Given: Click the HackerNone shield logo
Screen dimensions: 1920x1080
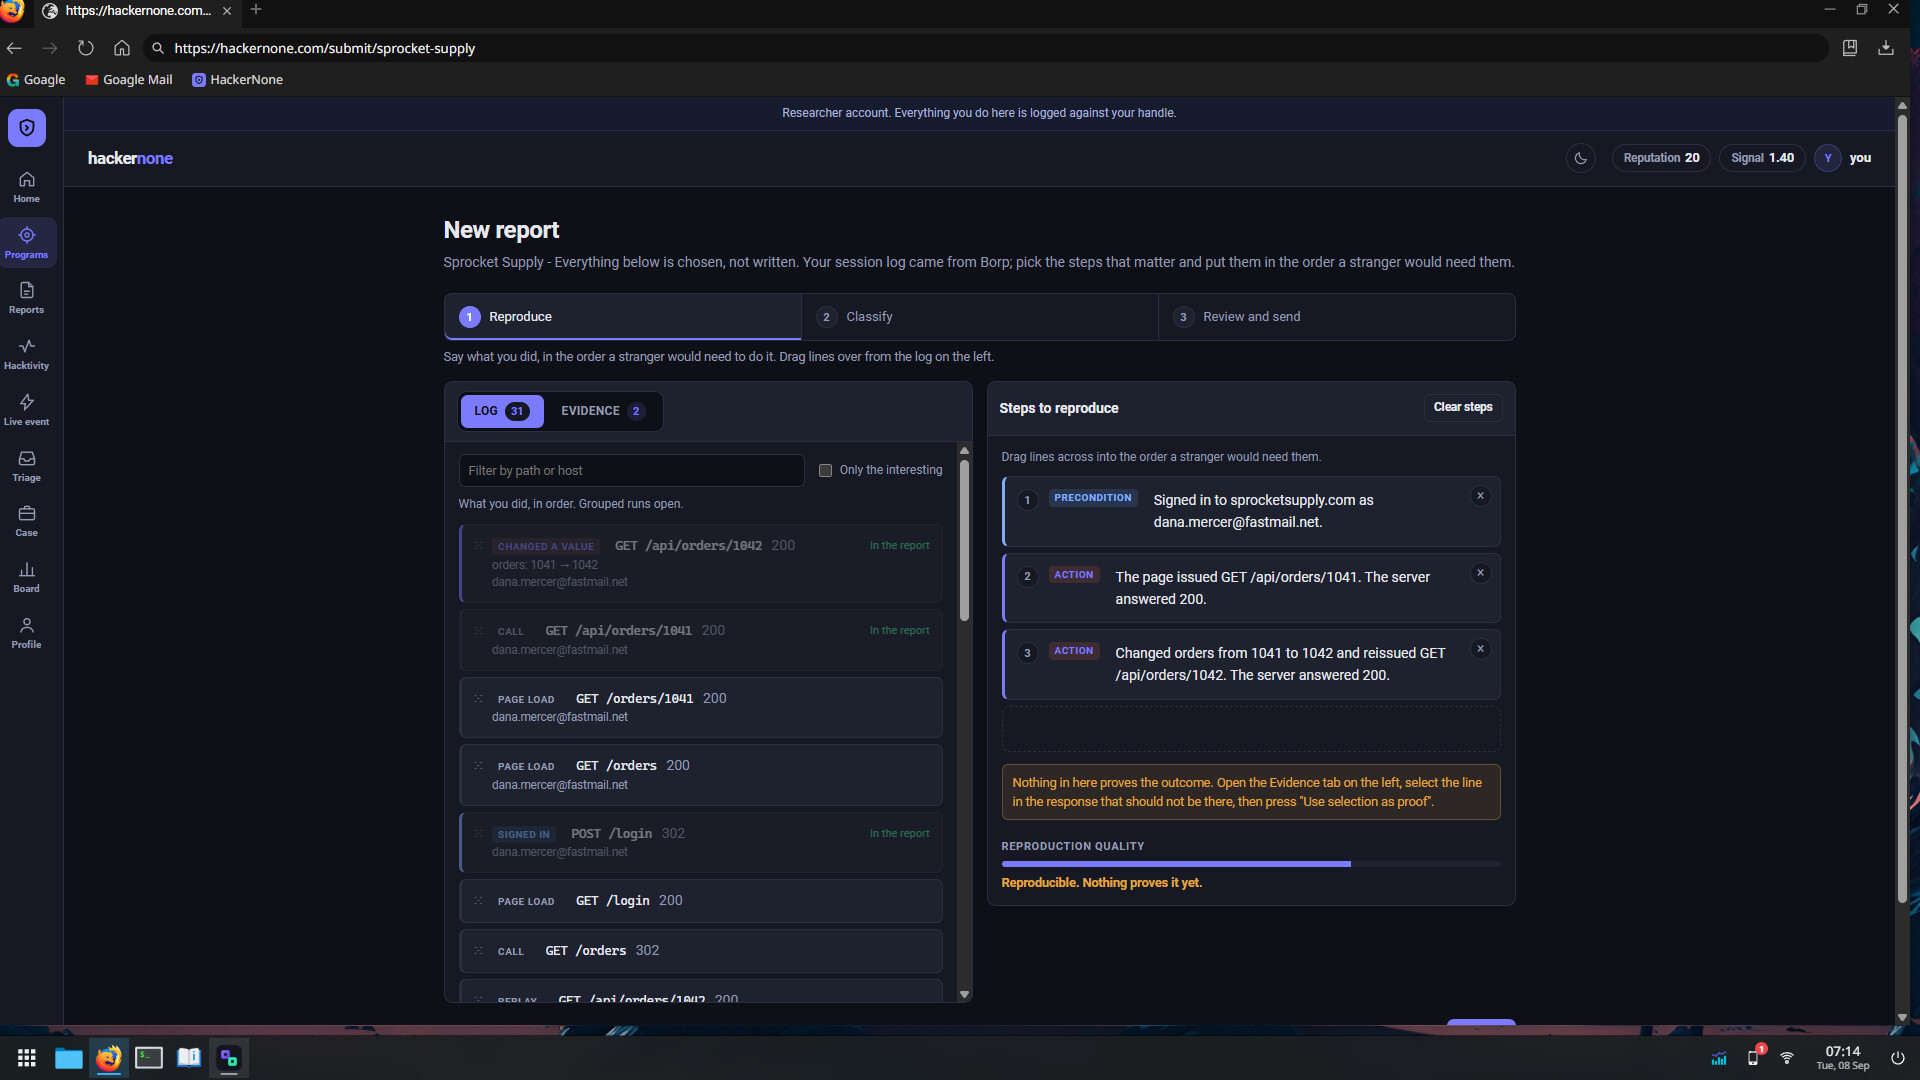Looking at the screenshot, I should (x=27, y=128).
